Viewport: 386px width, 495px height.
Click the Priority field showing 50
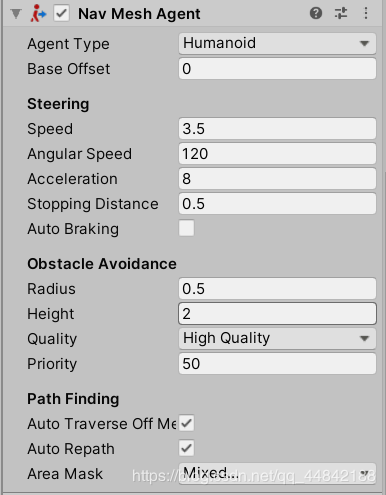[x=277, y=364]
